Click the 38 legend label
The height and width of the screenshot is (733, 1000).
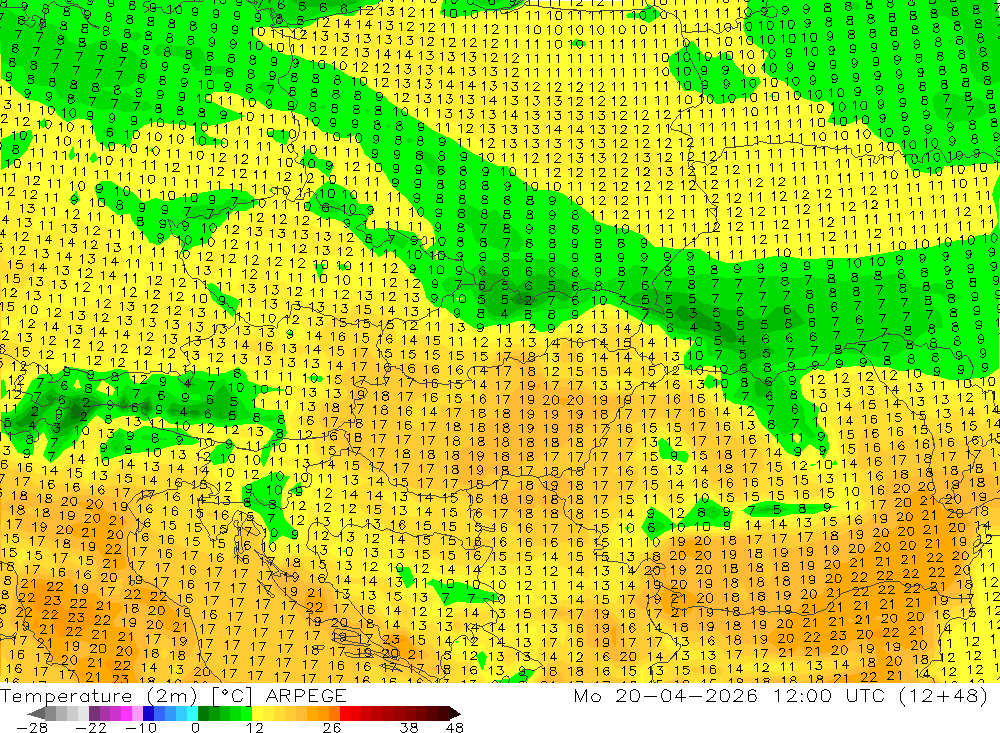point(409,727)
